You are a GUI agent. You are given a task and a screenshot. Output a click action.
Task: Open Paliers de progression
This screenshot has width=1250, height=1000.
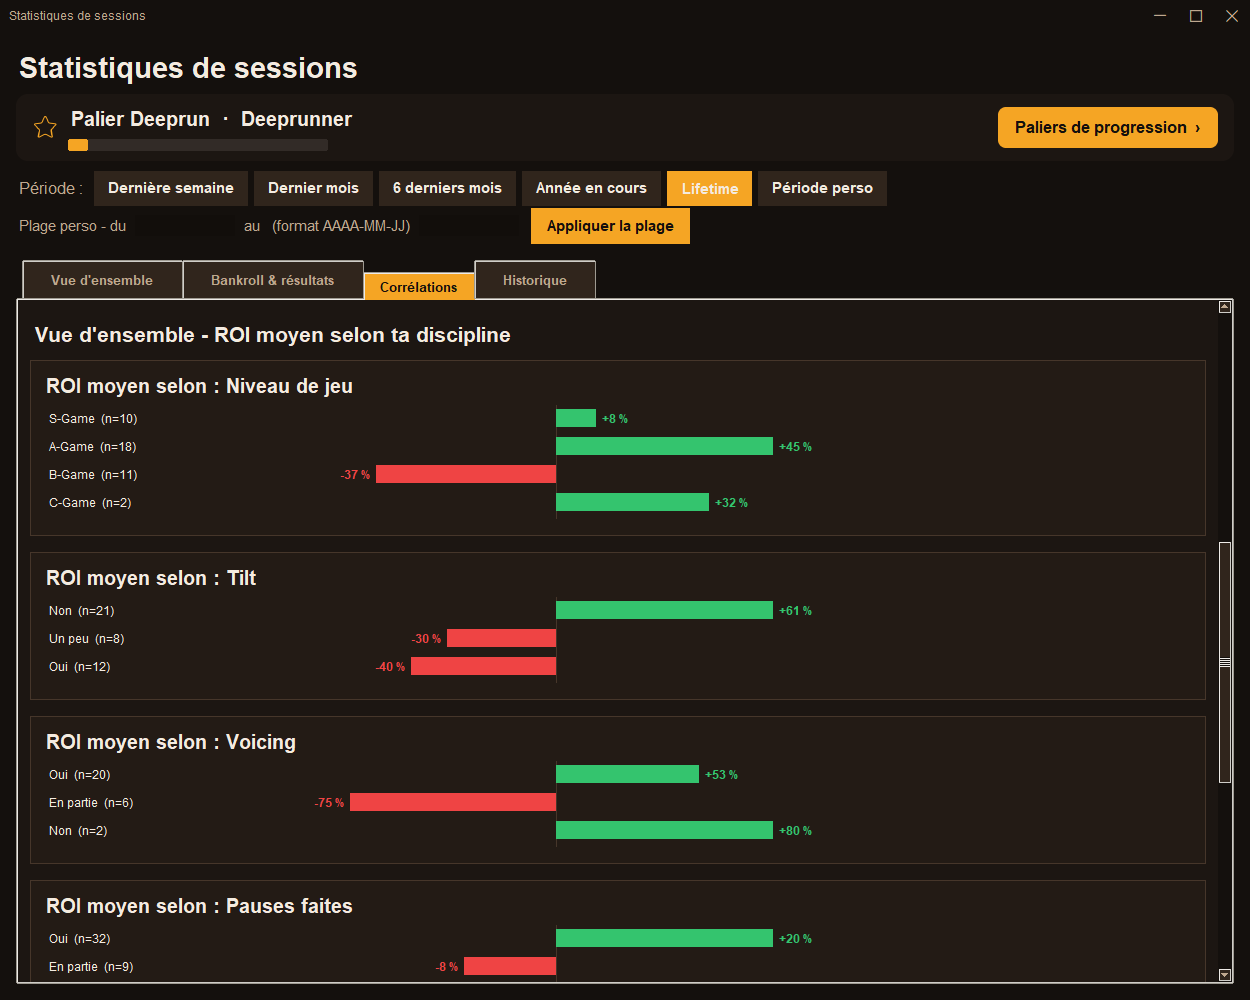coord(1107,127)
